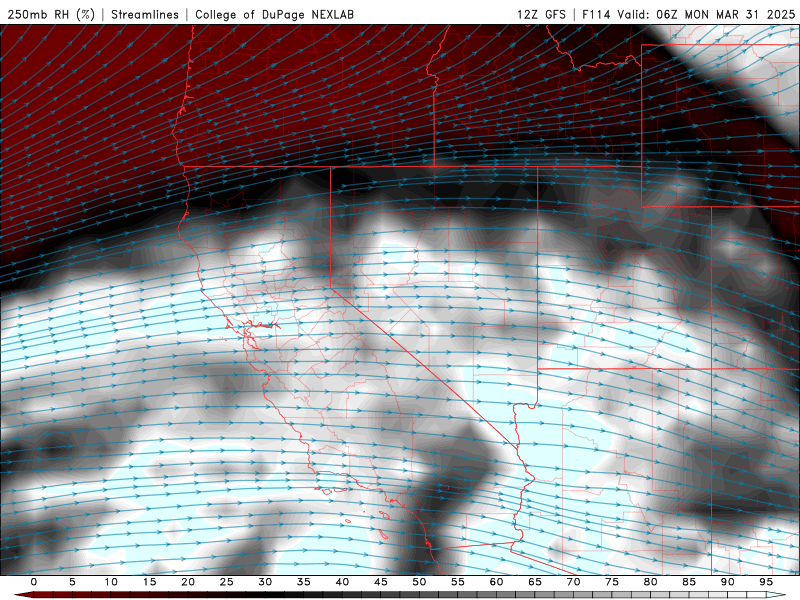Image resolution: width=800 pixels, height=600 pixels.
Task: Click the 'F114' forecast hour label
Action: [596, 14]
